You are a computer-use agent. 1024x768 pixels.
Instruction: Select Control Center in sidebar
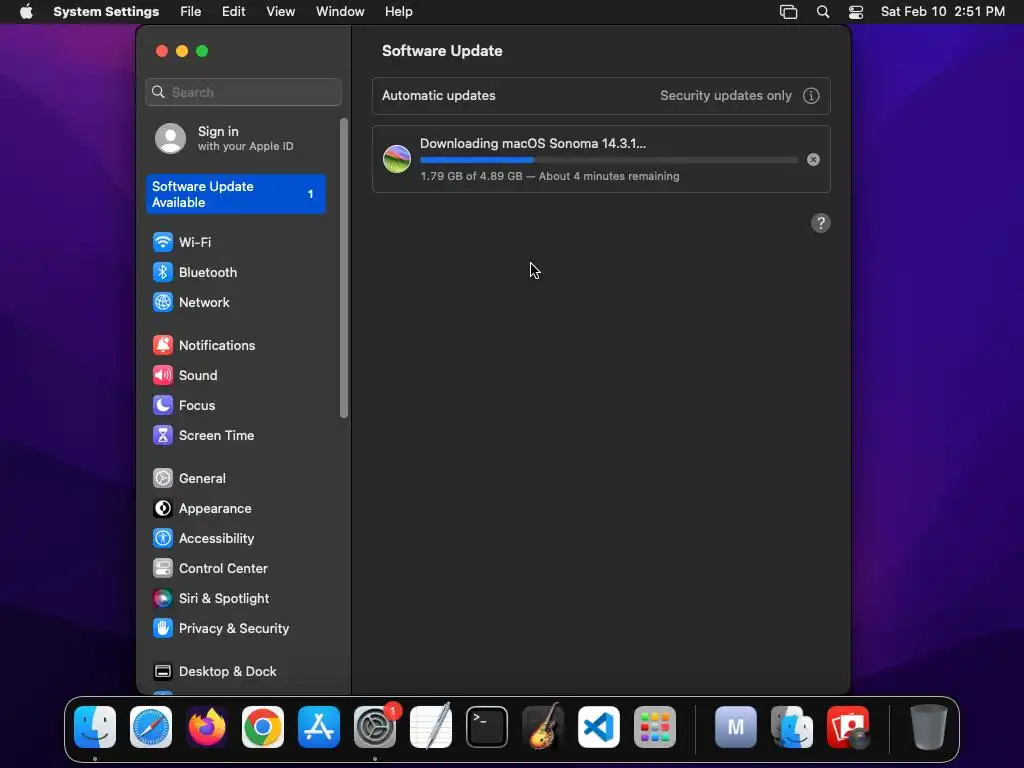(x=235, y=569)
